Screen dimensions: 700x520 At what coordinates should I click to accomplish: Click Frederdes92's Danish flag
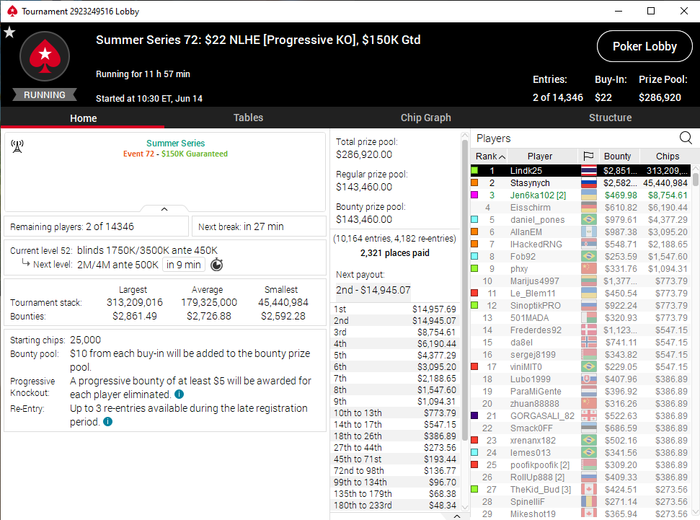point(589,330)
